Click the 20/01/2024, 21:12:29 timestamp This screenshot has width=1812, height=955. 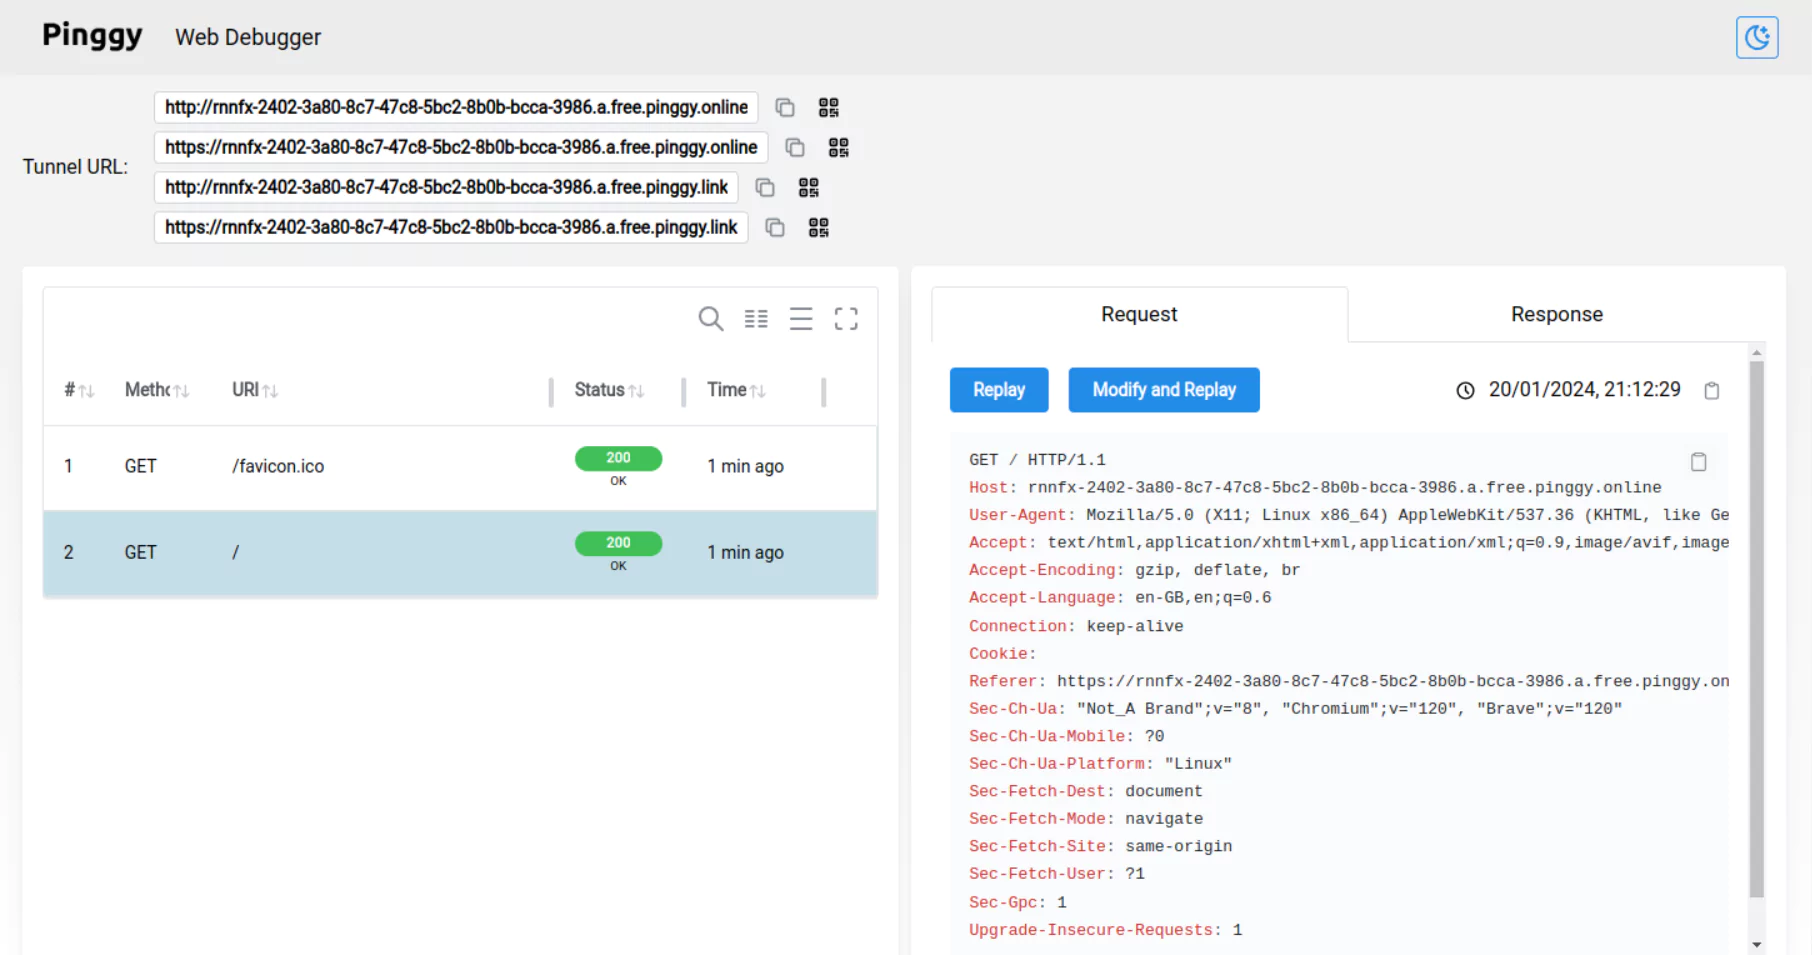pos(1585,390)
